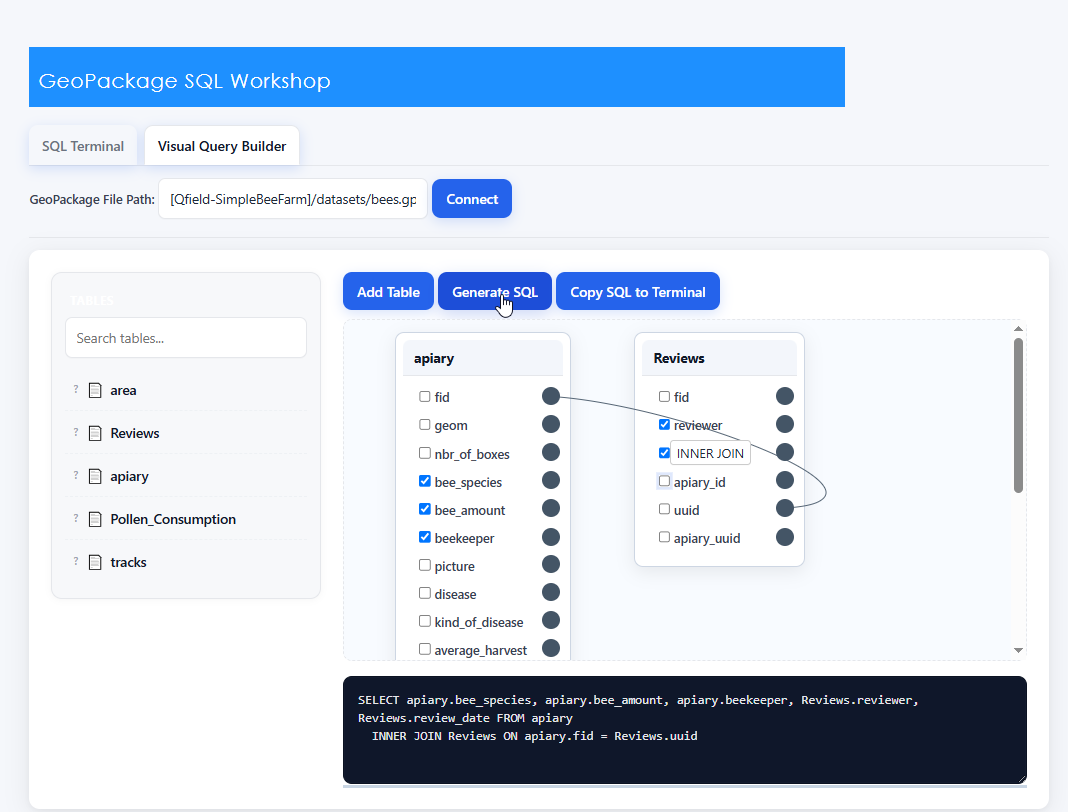Viewport: 1068px width, 812px height.
Task: Check the apiary fid checkbox
Action: click(x=425, y=396)
